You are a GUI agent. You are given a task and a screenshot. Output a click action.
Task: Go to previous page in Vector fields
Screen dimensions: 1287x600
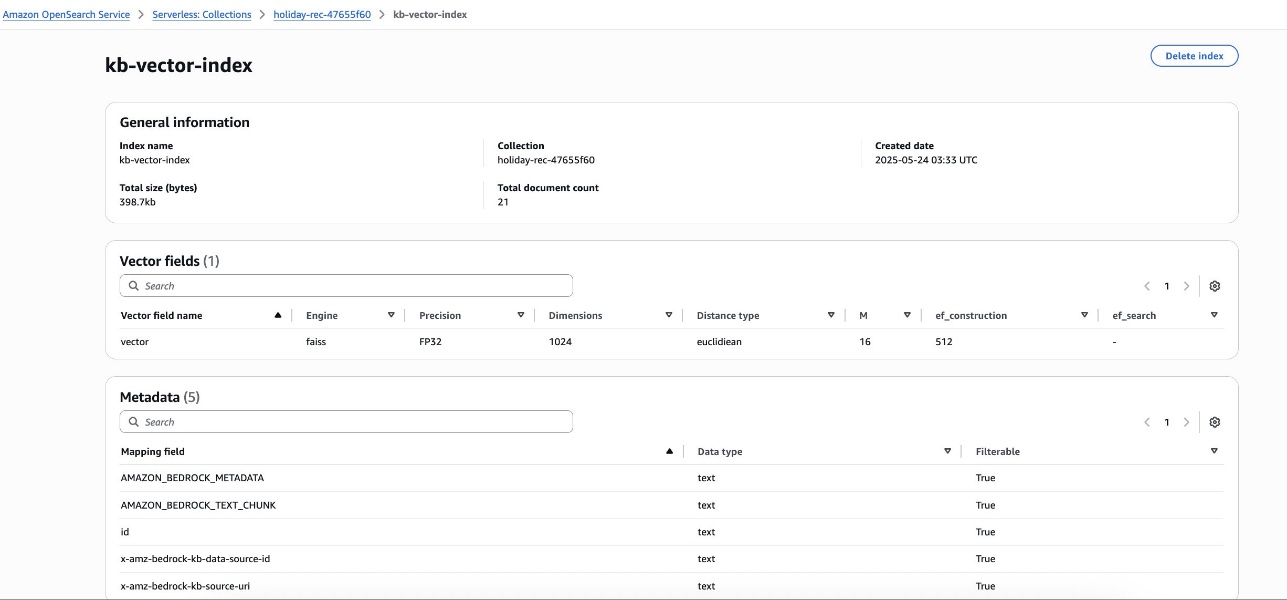[x=1147, y=286]
